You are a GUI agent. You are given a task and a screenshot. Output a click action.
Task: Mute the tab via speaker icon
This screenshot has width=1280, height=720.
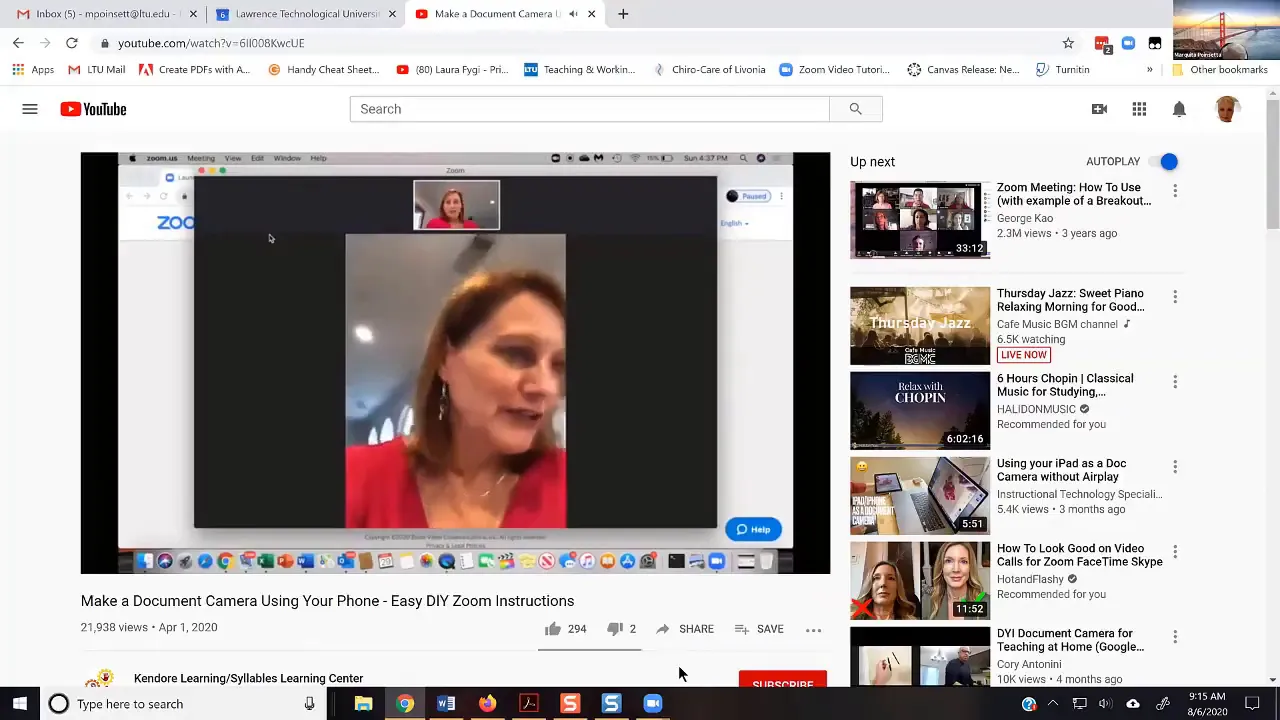point(573,14)
